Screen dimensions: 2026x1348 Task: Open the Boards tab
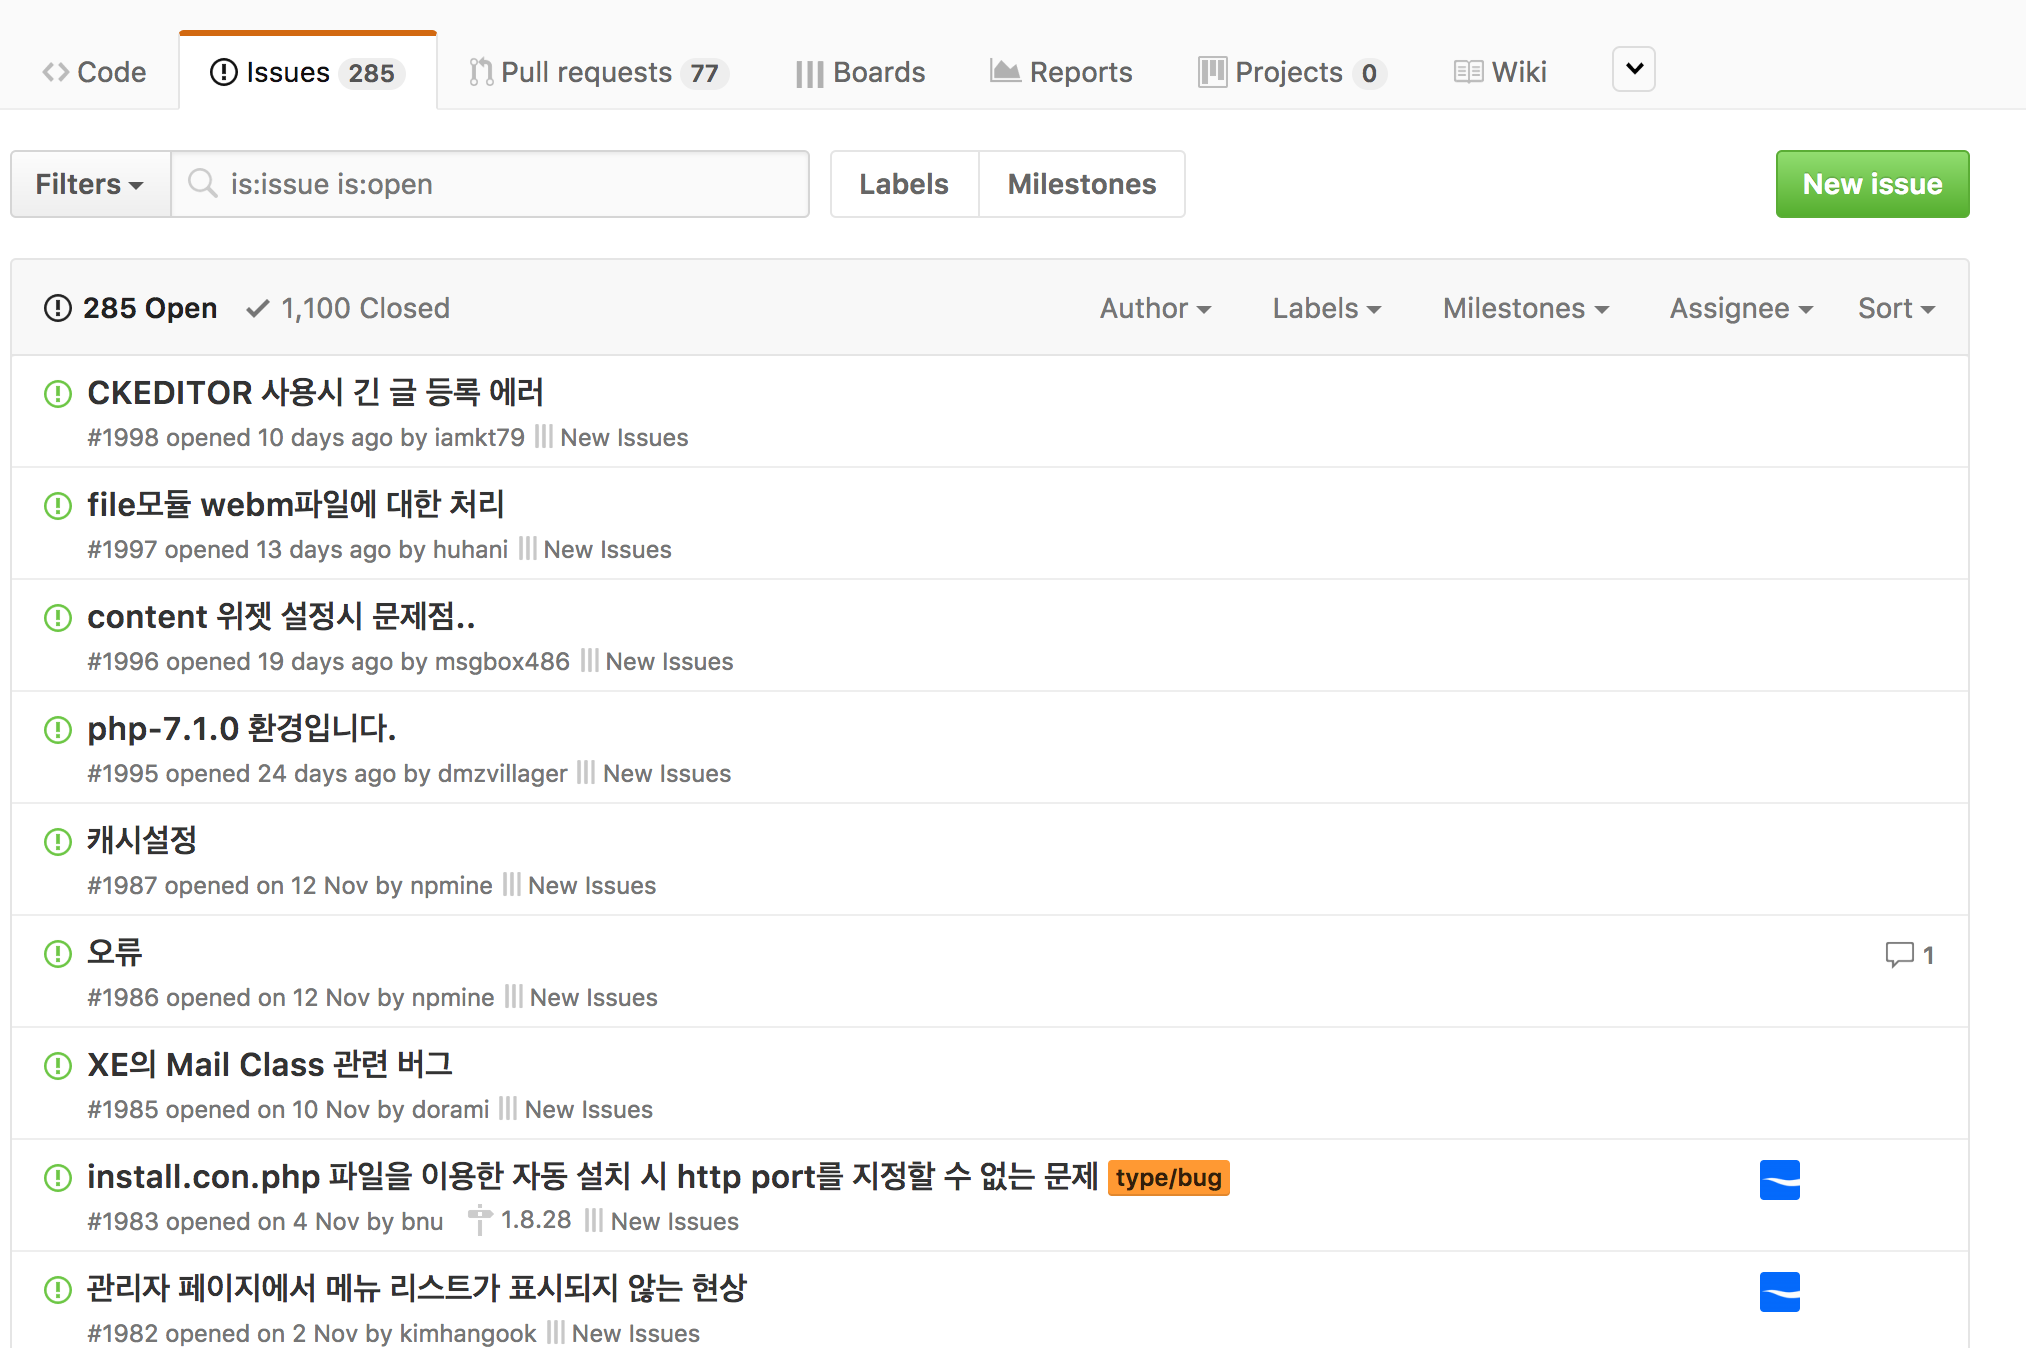click(x=860, y=72)
